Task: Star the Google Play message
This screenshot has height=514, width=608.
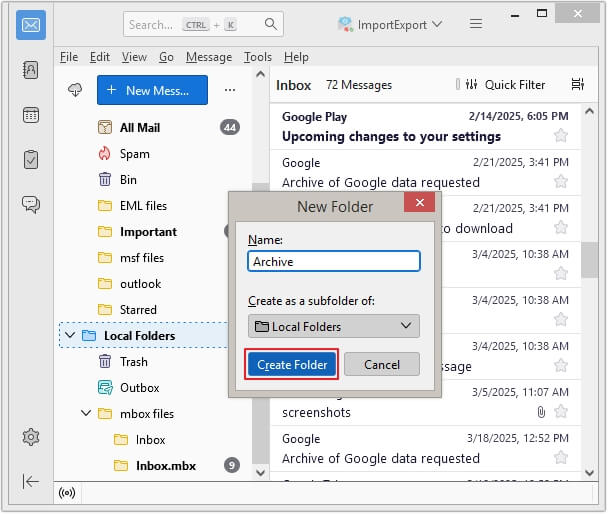Action: tap(561, 136)
